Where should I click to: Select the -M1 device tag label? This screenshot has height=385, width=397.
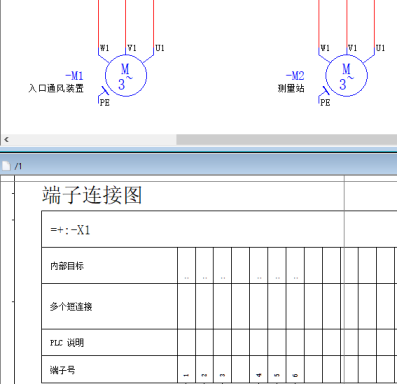click(x=74, y=76)
